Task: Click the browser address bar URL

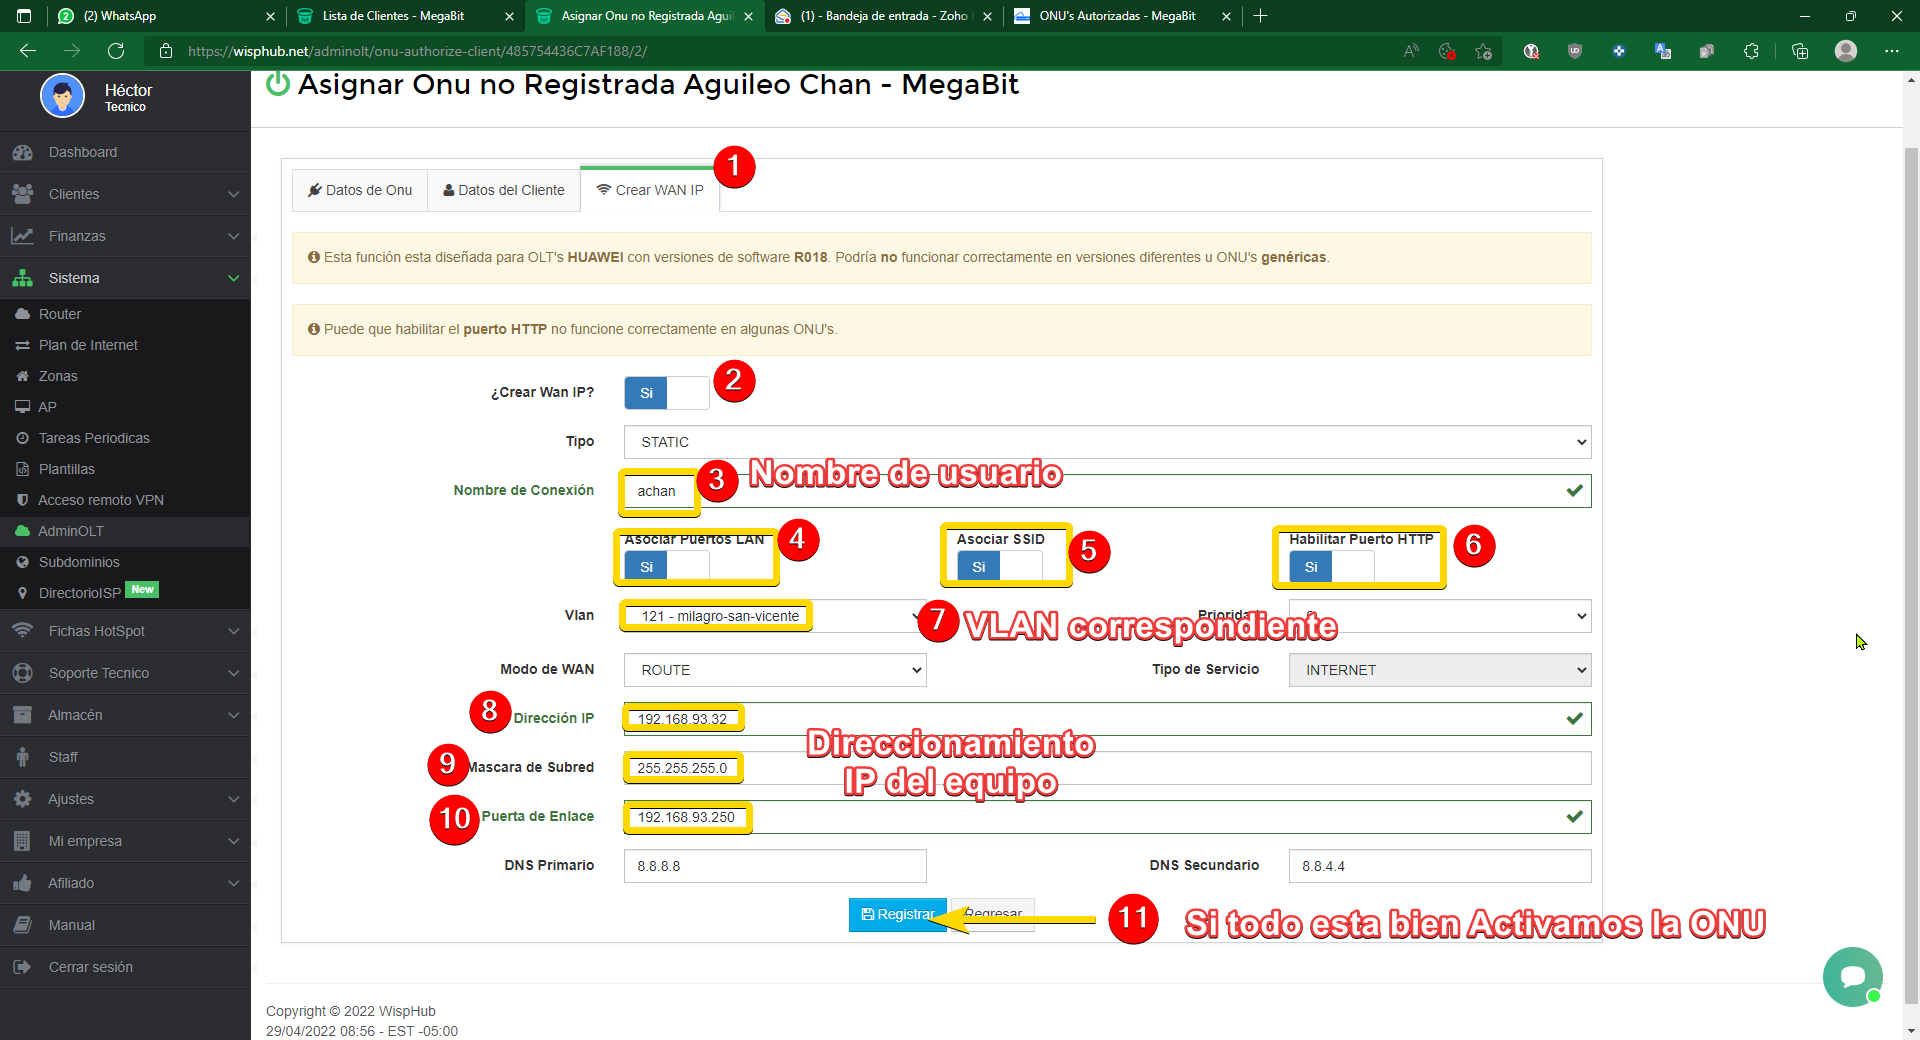Action: [418, 51]
